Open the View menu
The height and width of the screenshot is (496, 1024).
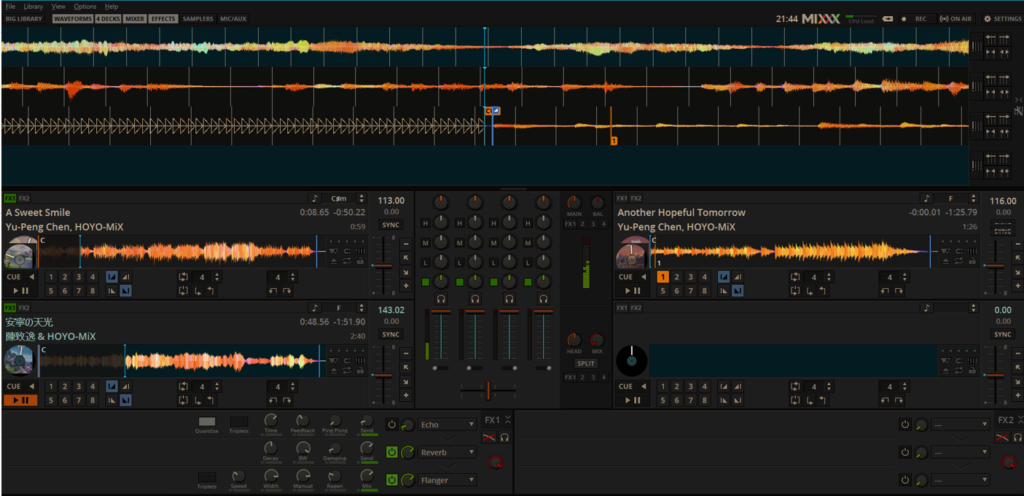58,6
